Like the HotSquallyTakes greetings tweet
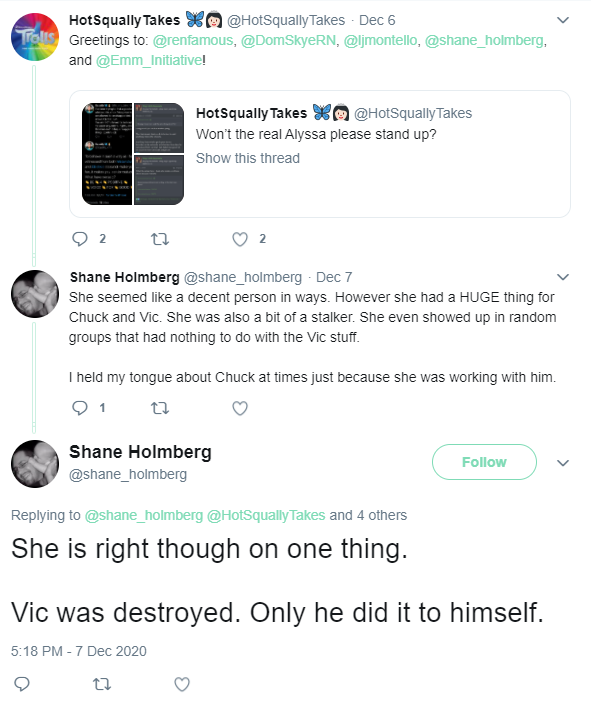This screenshot has height=716, width=591. click(240, 239)
